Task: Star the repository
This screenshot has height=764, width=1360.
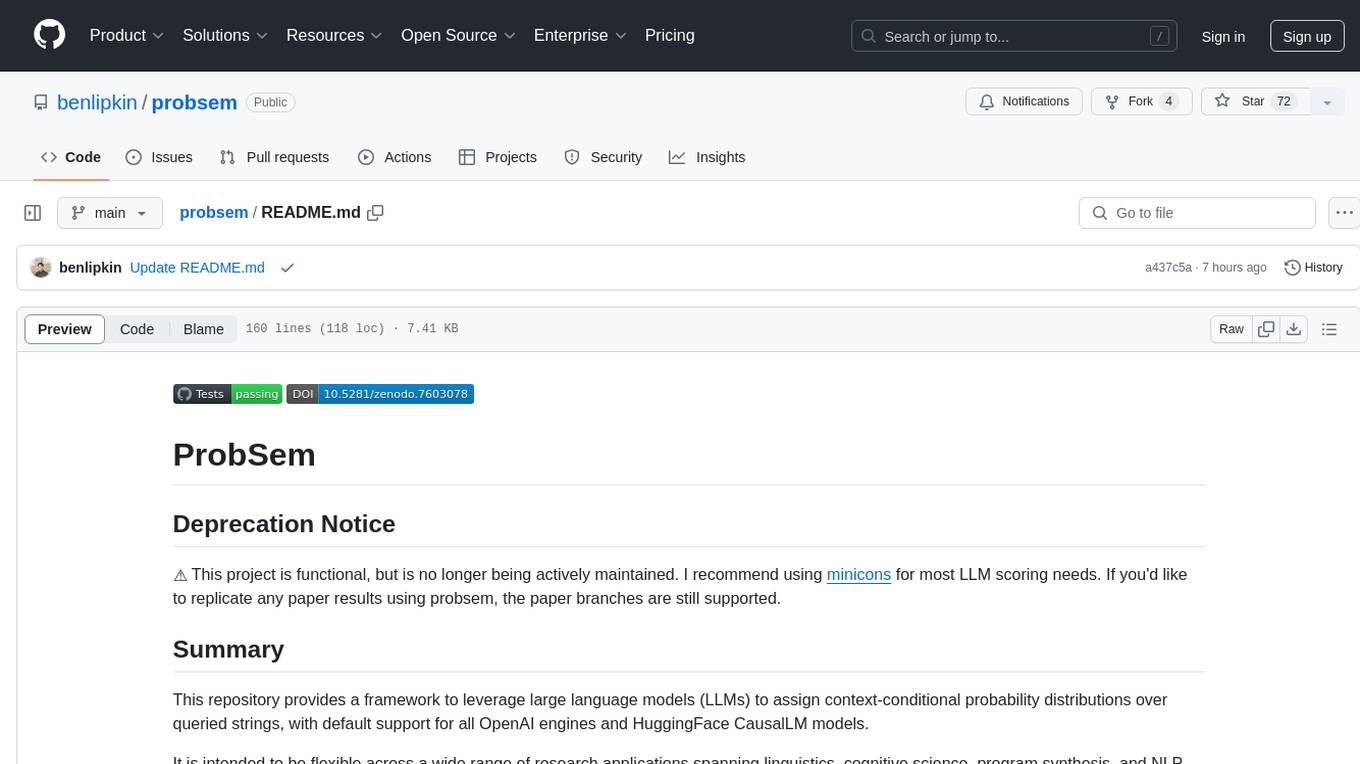Action: coord(1255,101)
